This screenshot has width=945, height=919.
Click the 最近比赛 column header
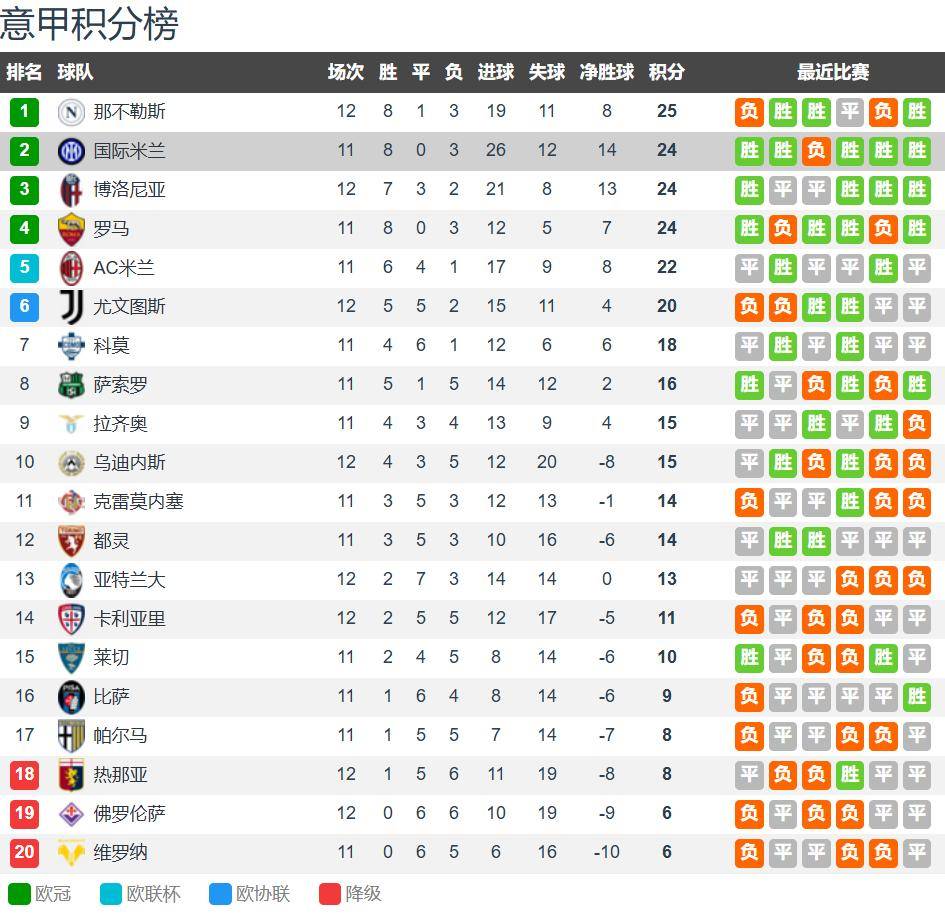tap(833, 73)
